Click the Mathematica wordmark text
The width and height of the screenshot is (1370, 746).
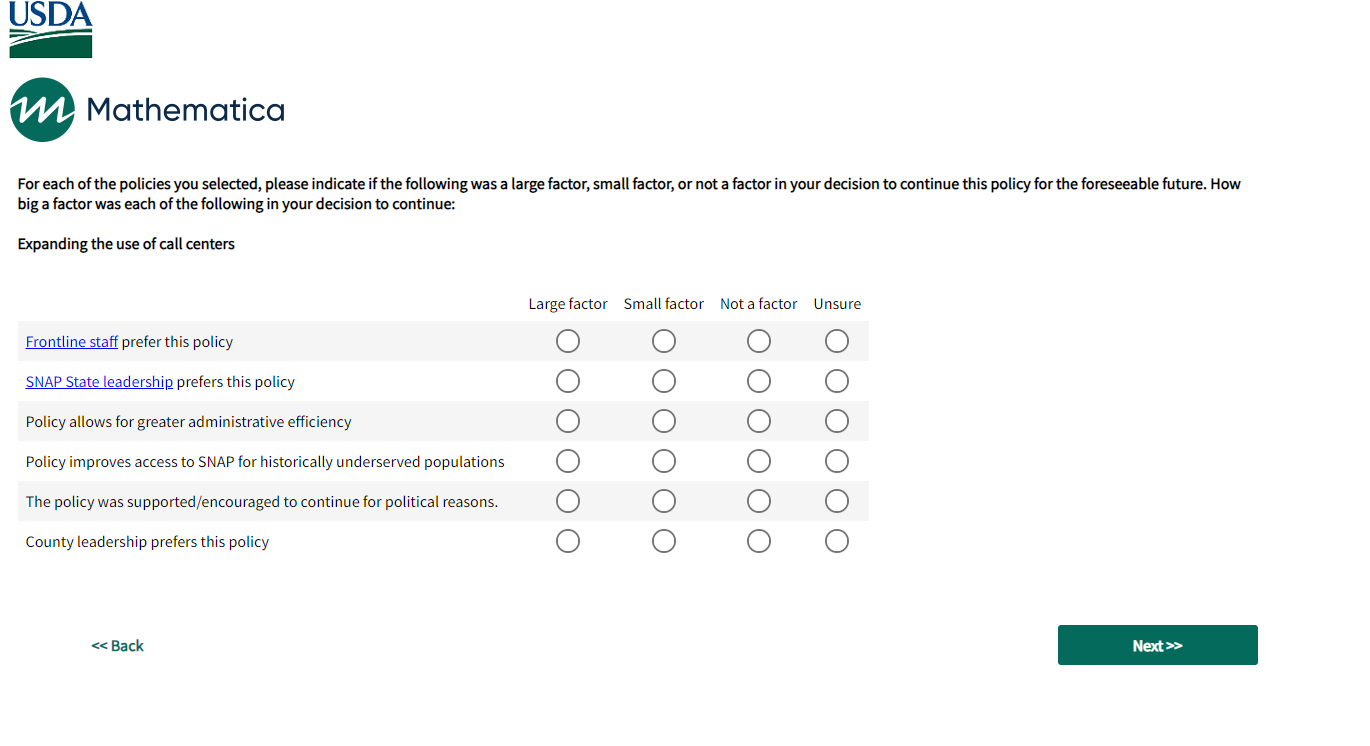coord(186,110)
